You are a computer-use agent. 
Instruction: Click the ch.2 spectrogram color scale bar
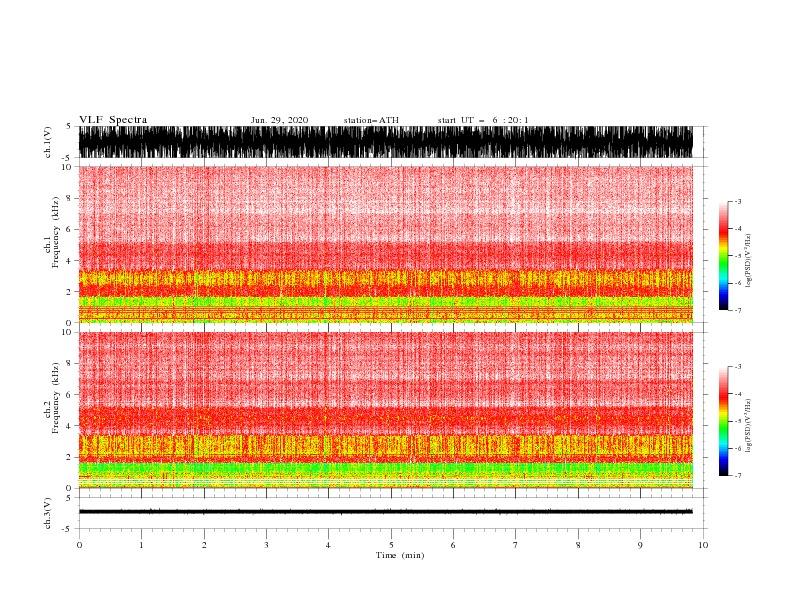click(723, 421)
